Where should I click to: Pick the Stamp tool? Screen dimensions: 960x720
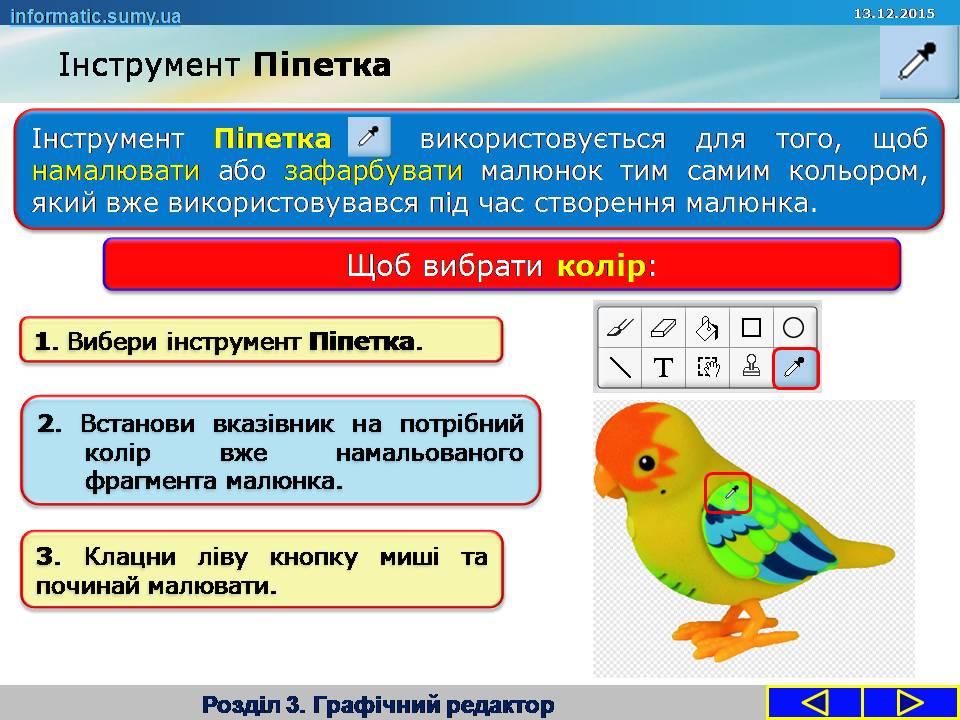[751, 368]
